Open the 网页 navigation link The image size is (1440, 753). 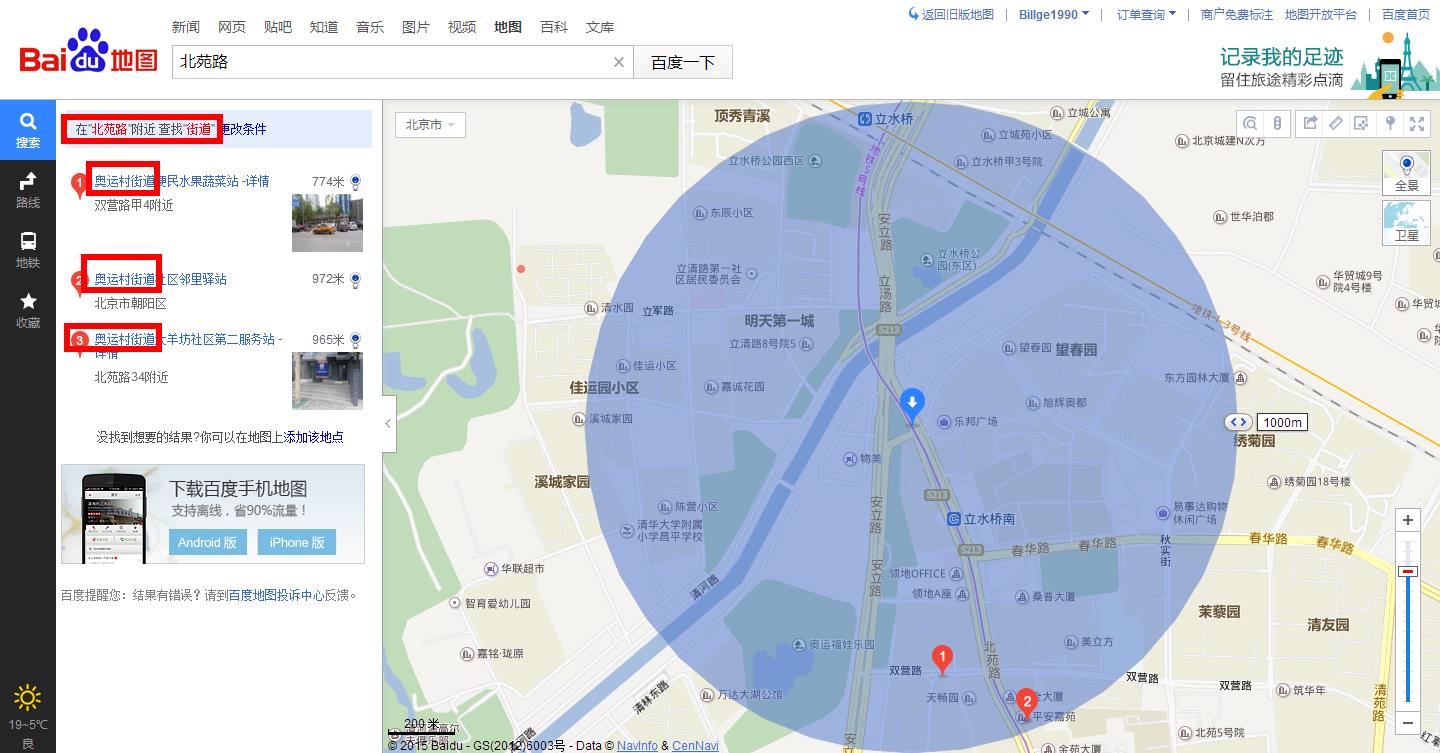click(232, 27)
